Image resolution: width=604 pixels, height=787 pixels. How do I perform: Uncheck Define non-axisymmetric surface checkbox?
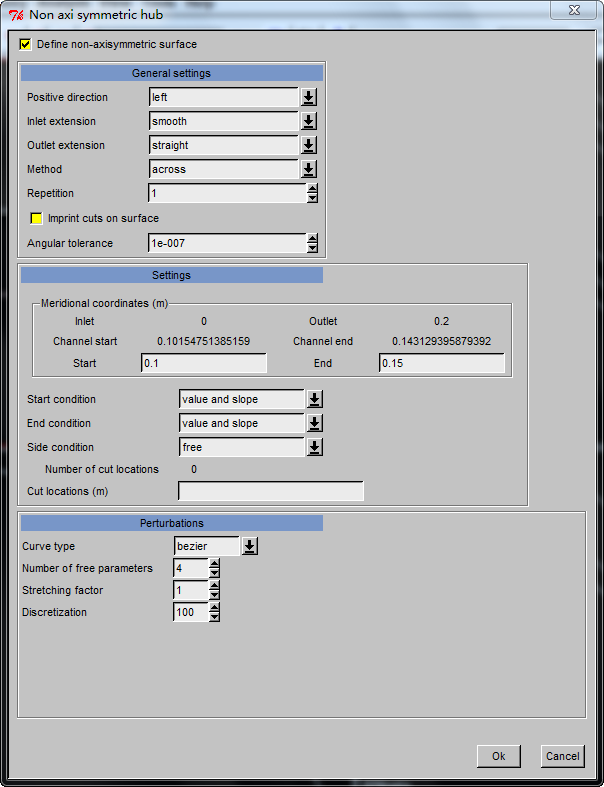(25, 44)
